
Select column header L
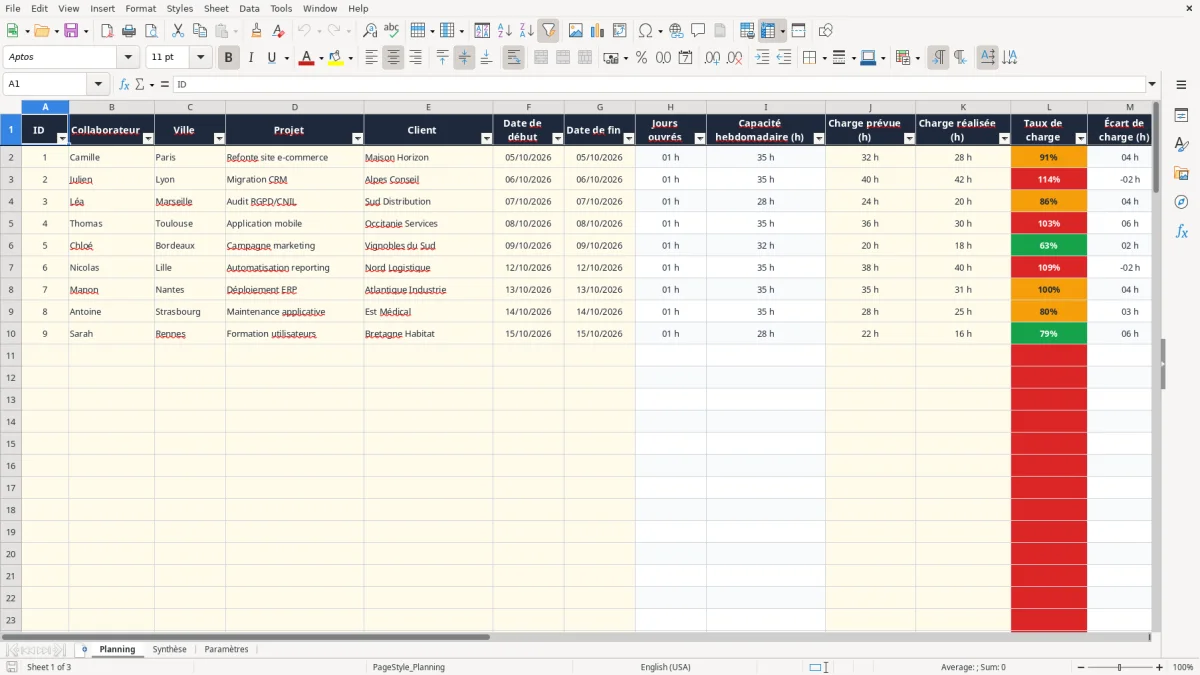click(1049, 107)
